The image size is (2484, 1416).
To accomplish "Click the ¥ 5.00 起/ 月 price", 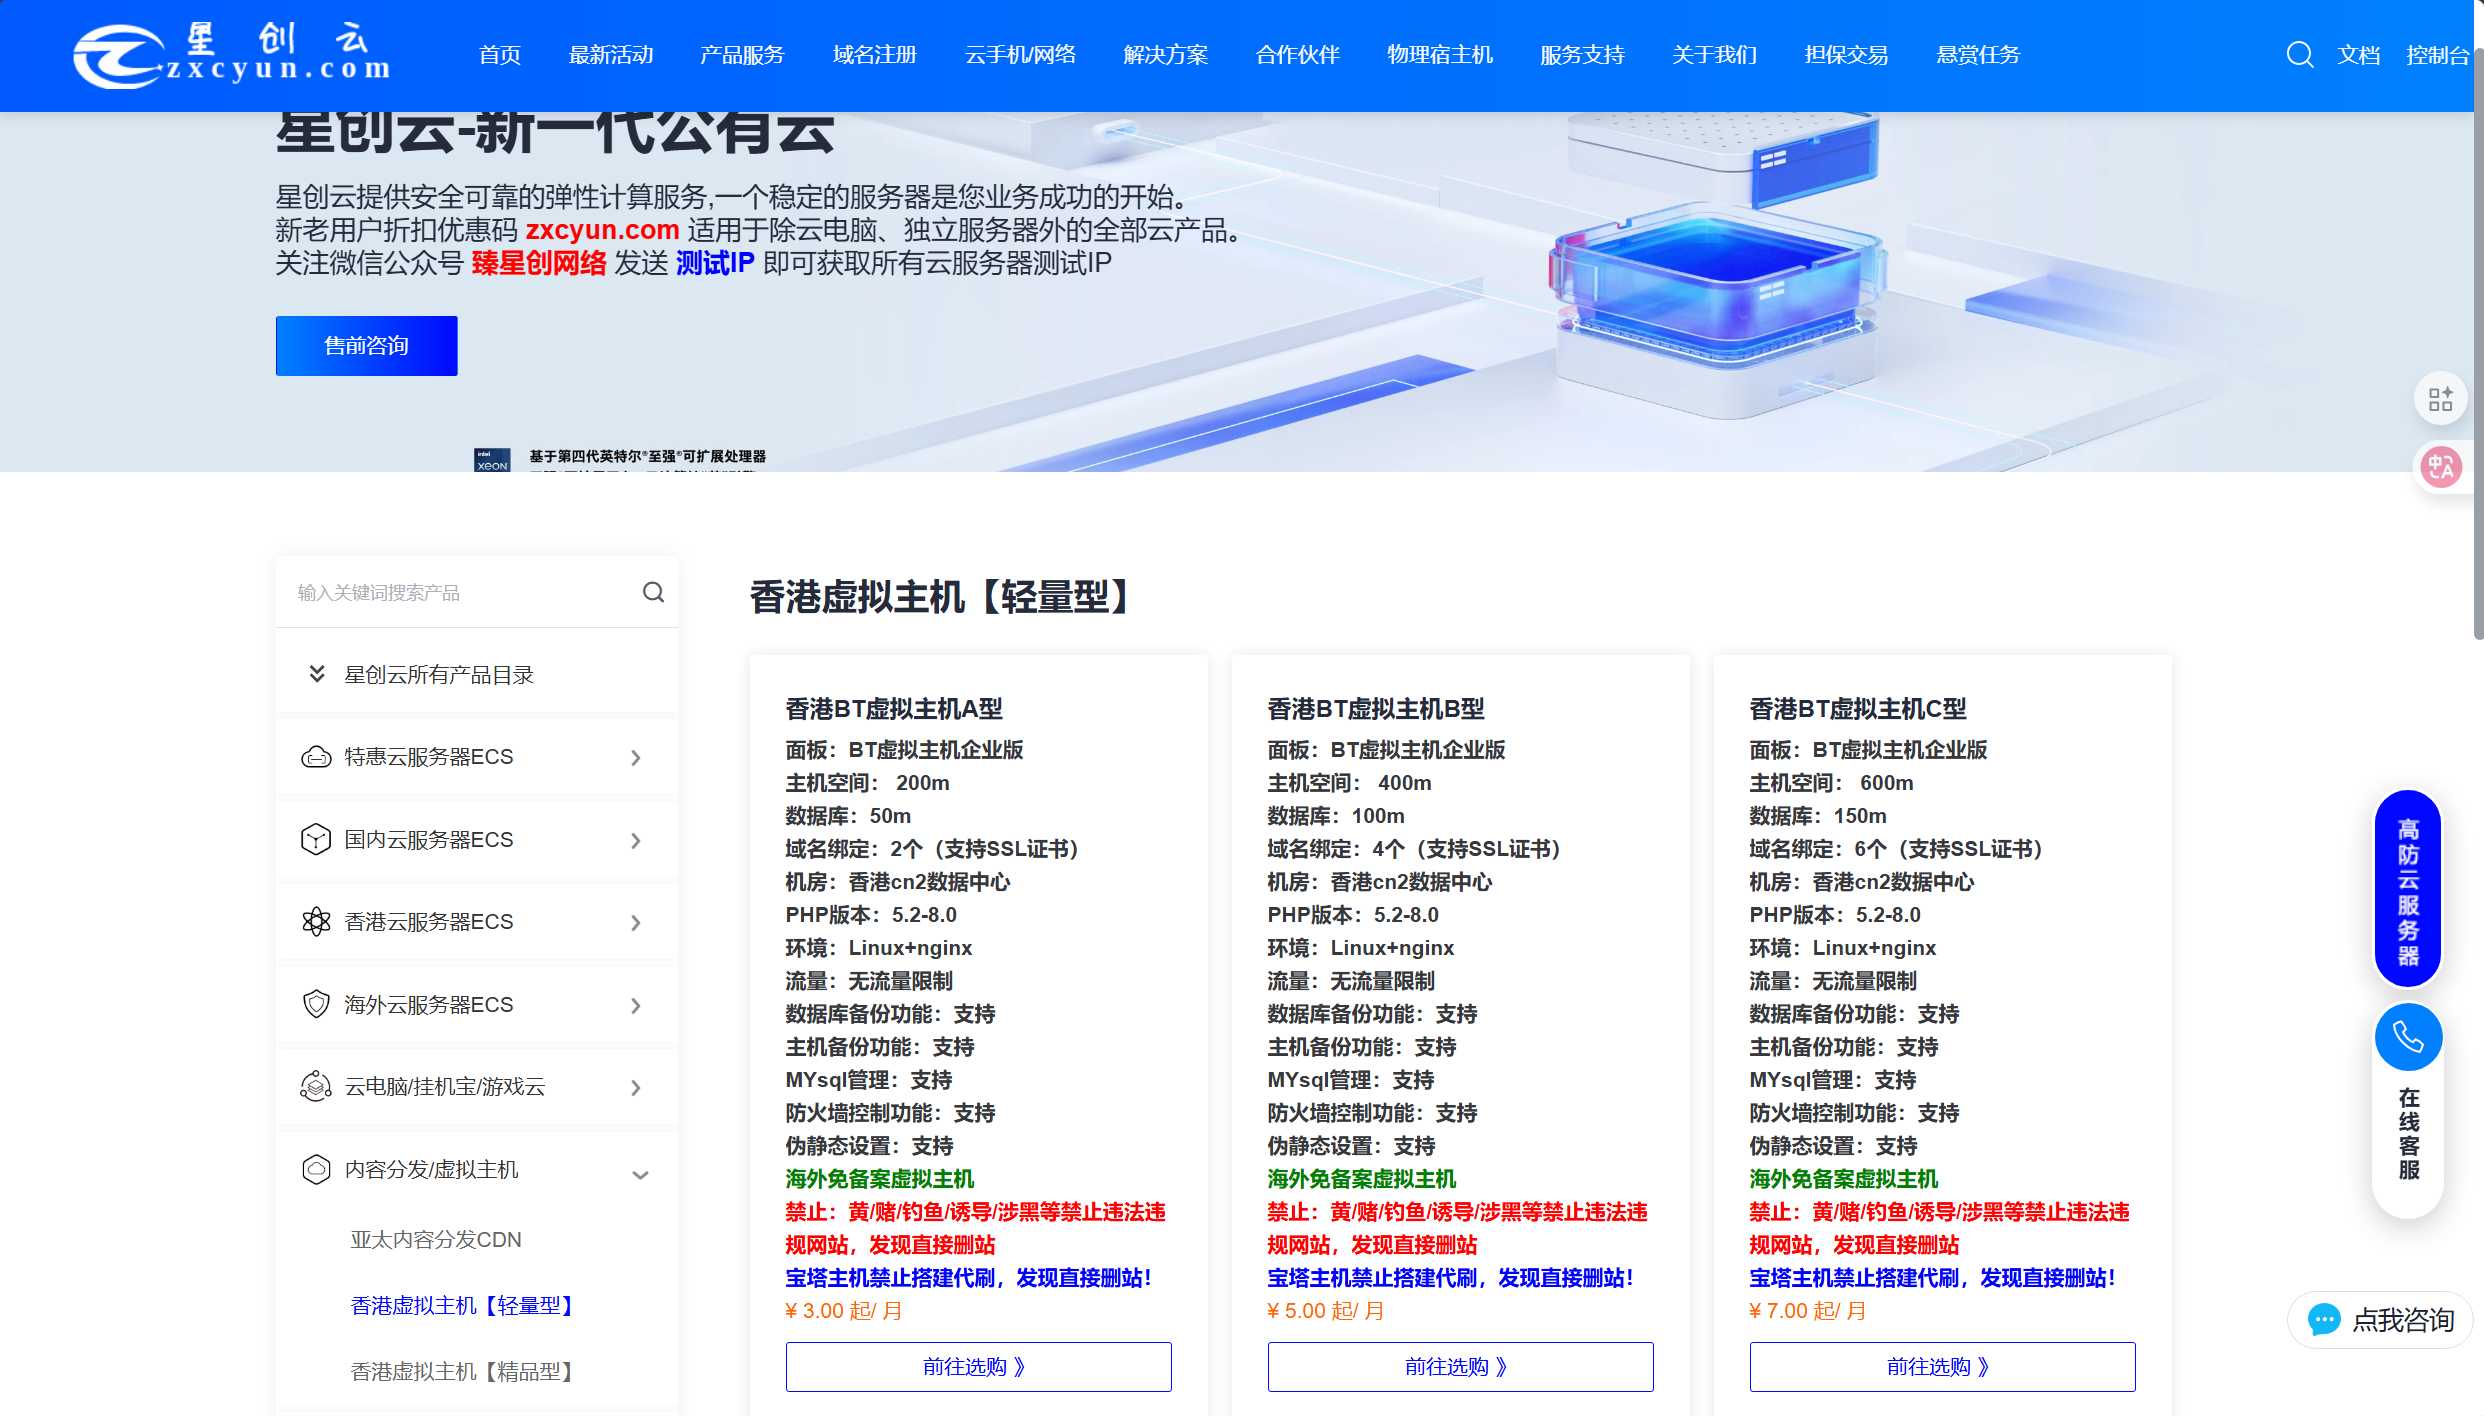I will click(x=1326, y=1311).
